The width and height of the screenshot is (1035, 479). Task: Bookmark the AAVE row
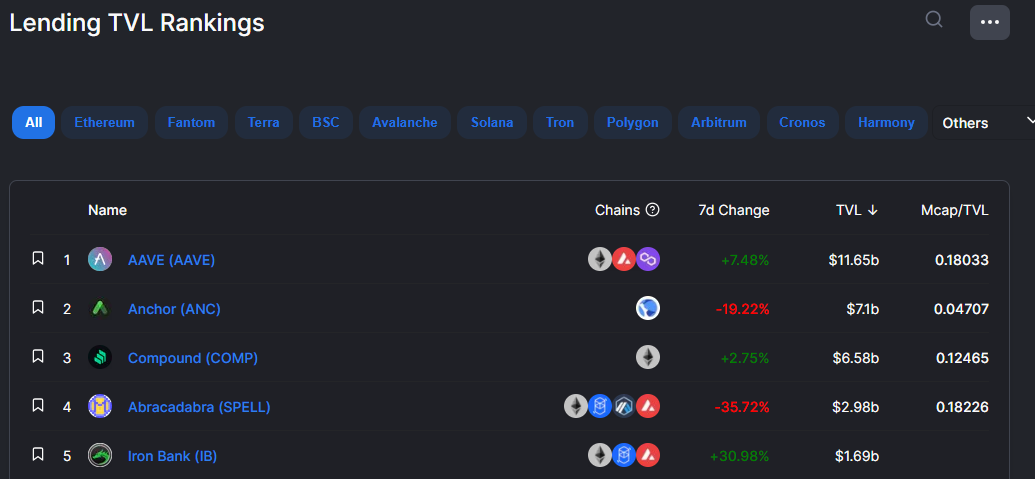pyautogui.click(x=38, y=259)
